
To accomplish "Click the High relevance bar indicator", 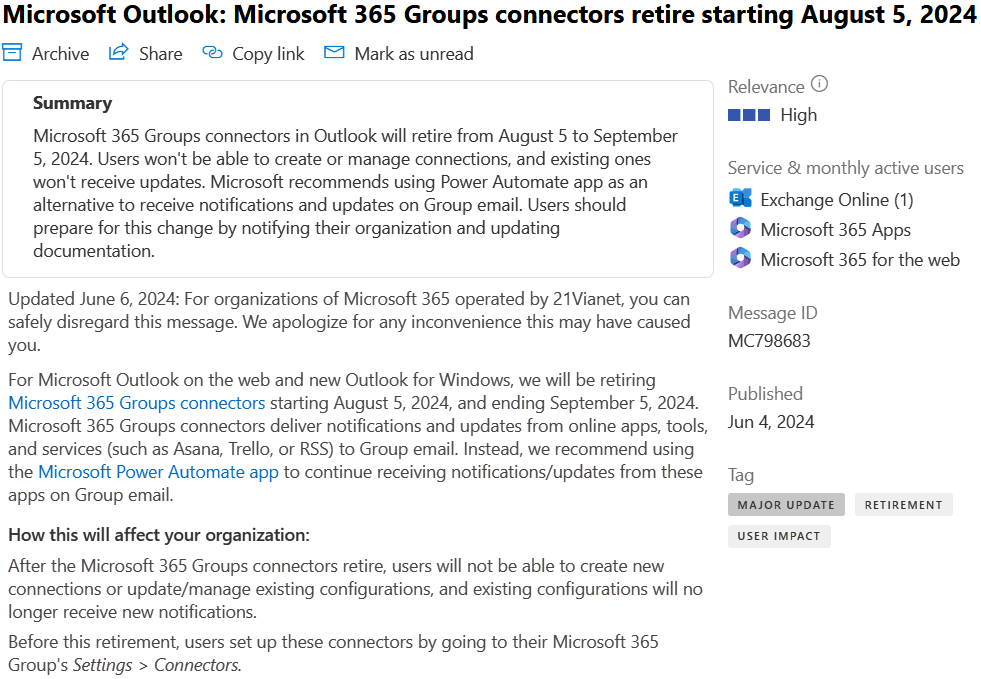I will (749, 115).
